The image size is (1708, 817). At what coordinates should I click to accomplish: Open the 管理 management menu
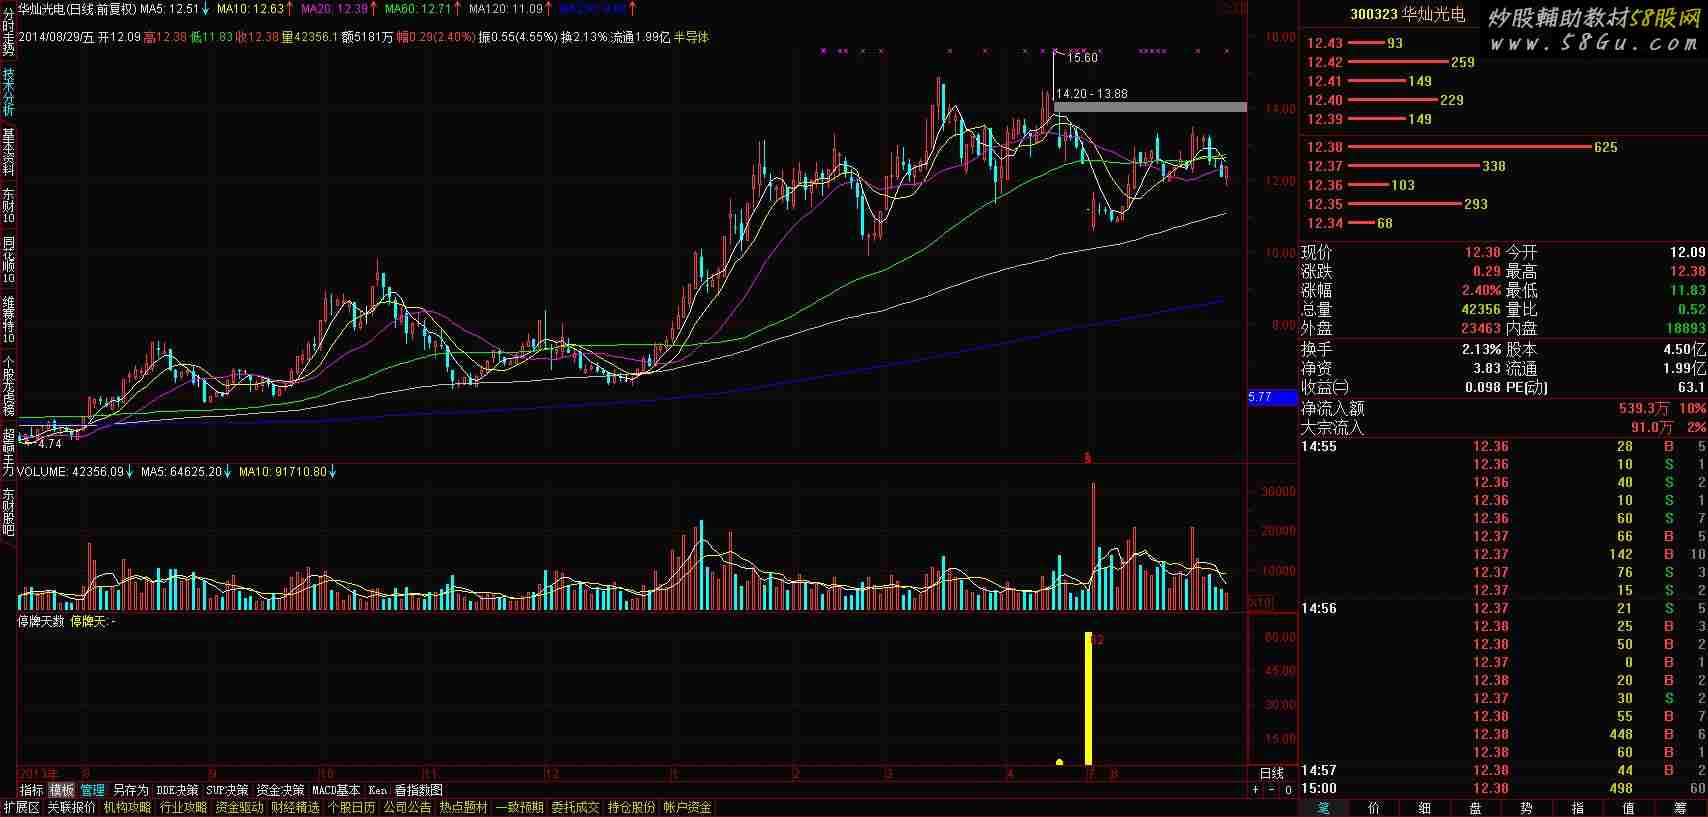click(92, 790)
